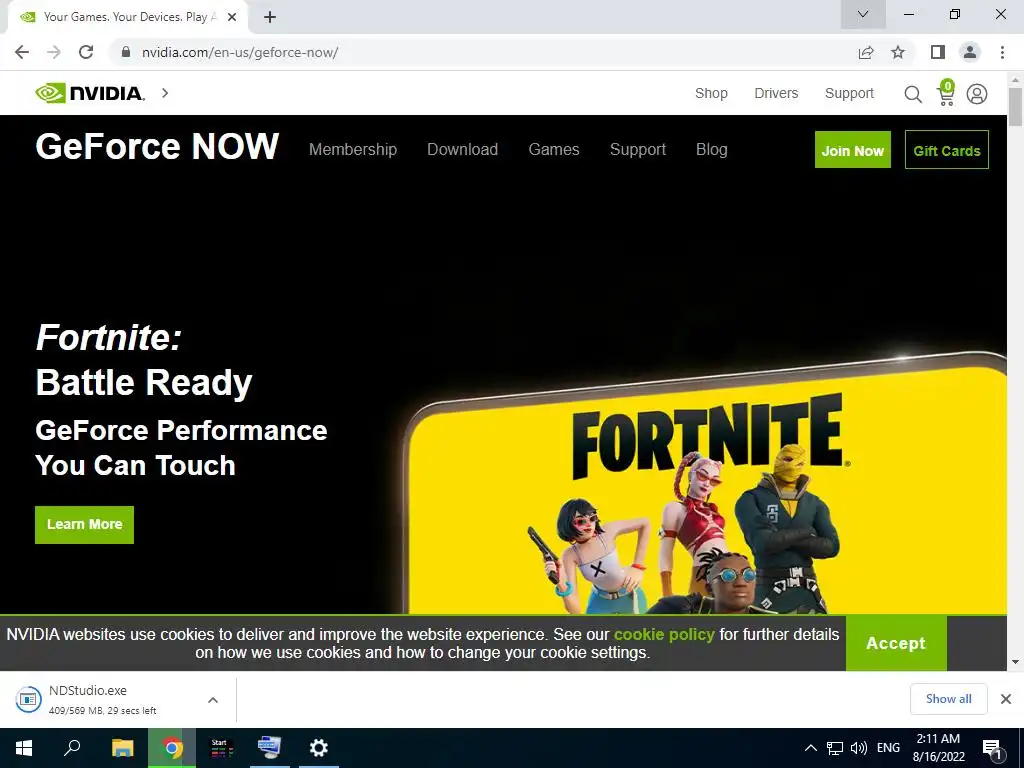
Task: Click Chrome icon in taskbar
Action: [172, 748]
